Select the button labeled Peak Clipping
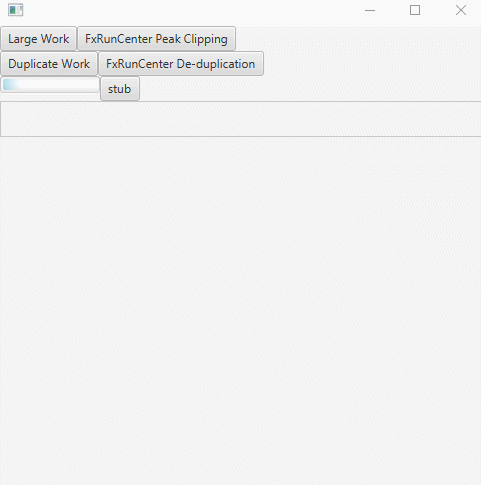481x485 pixels. tap(156, 39)
